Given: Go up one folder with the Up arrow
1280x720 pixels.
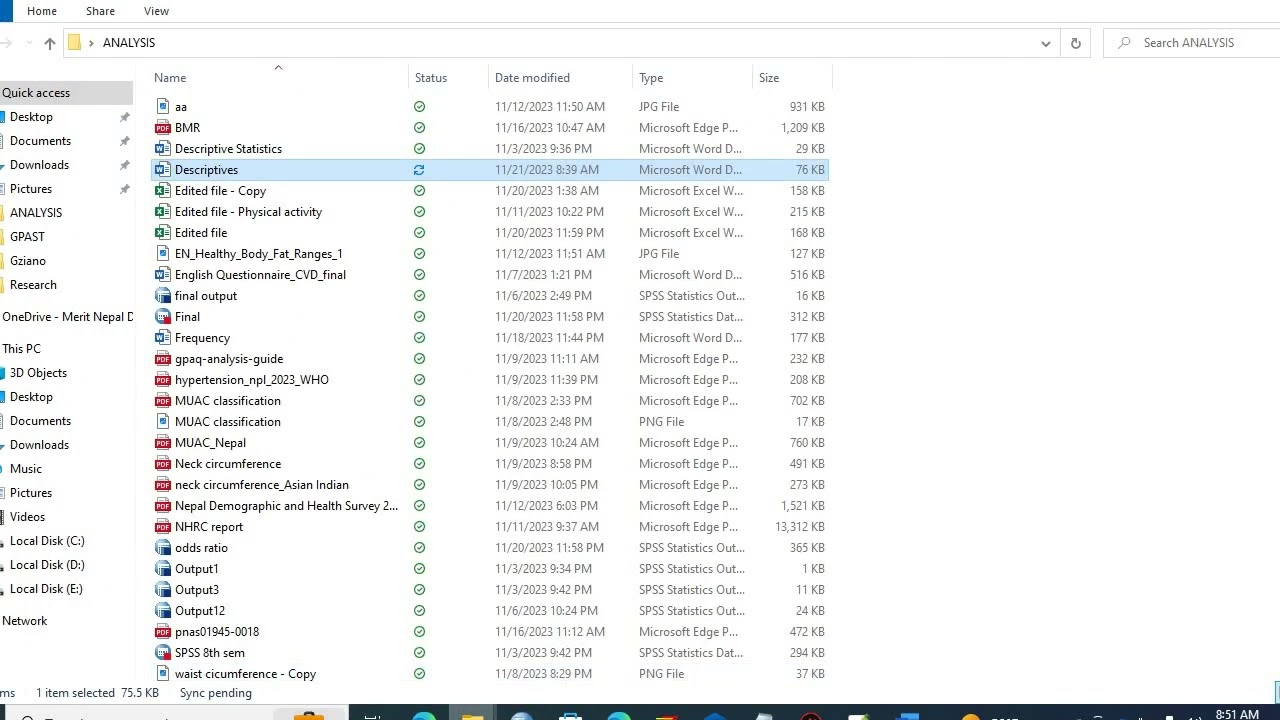Looking at the screenshot, I should click(49, 43).
